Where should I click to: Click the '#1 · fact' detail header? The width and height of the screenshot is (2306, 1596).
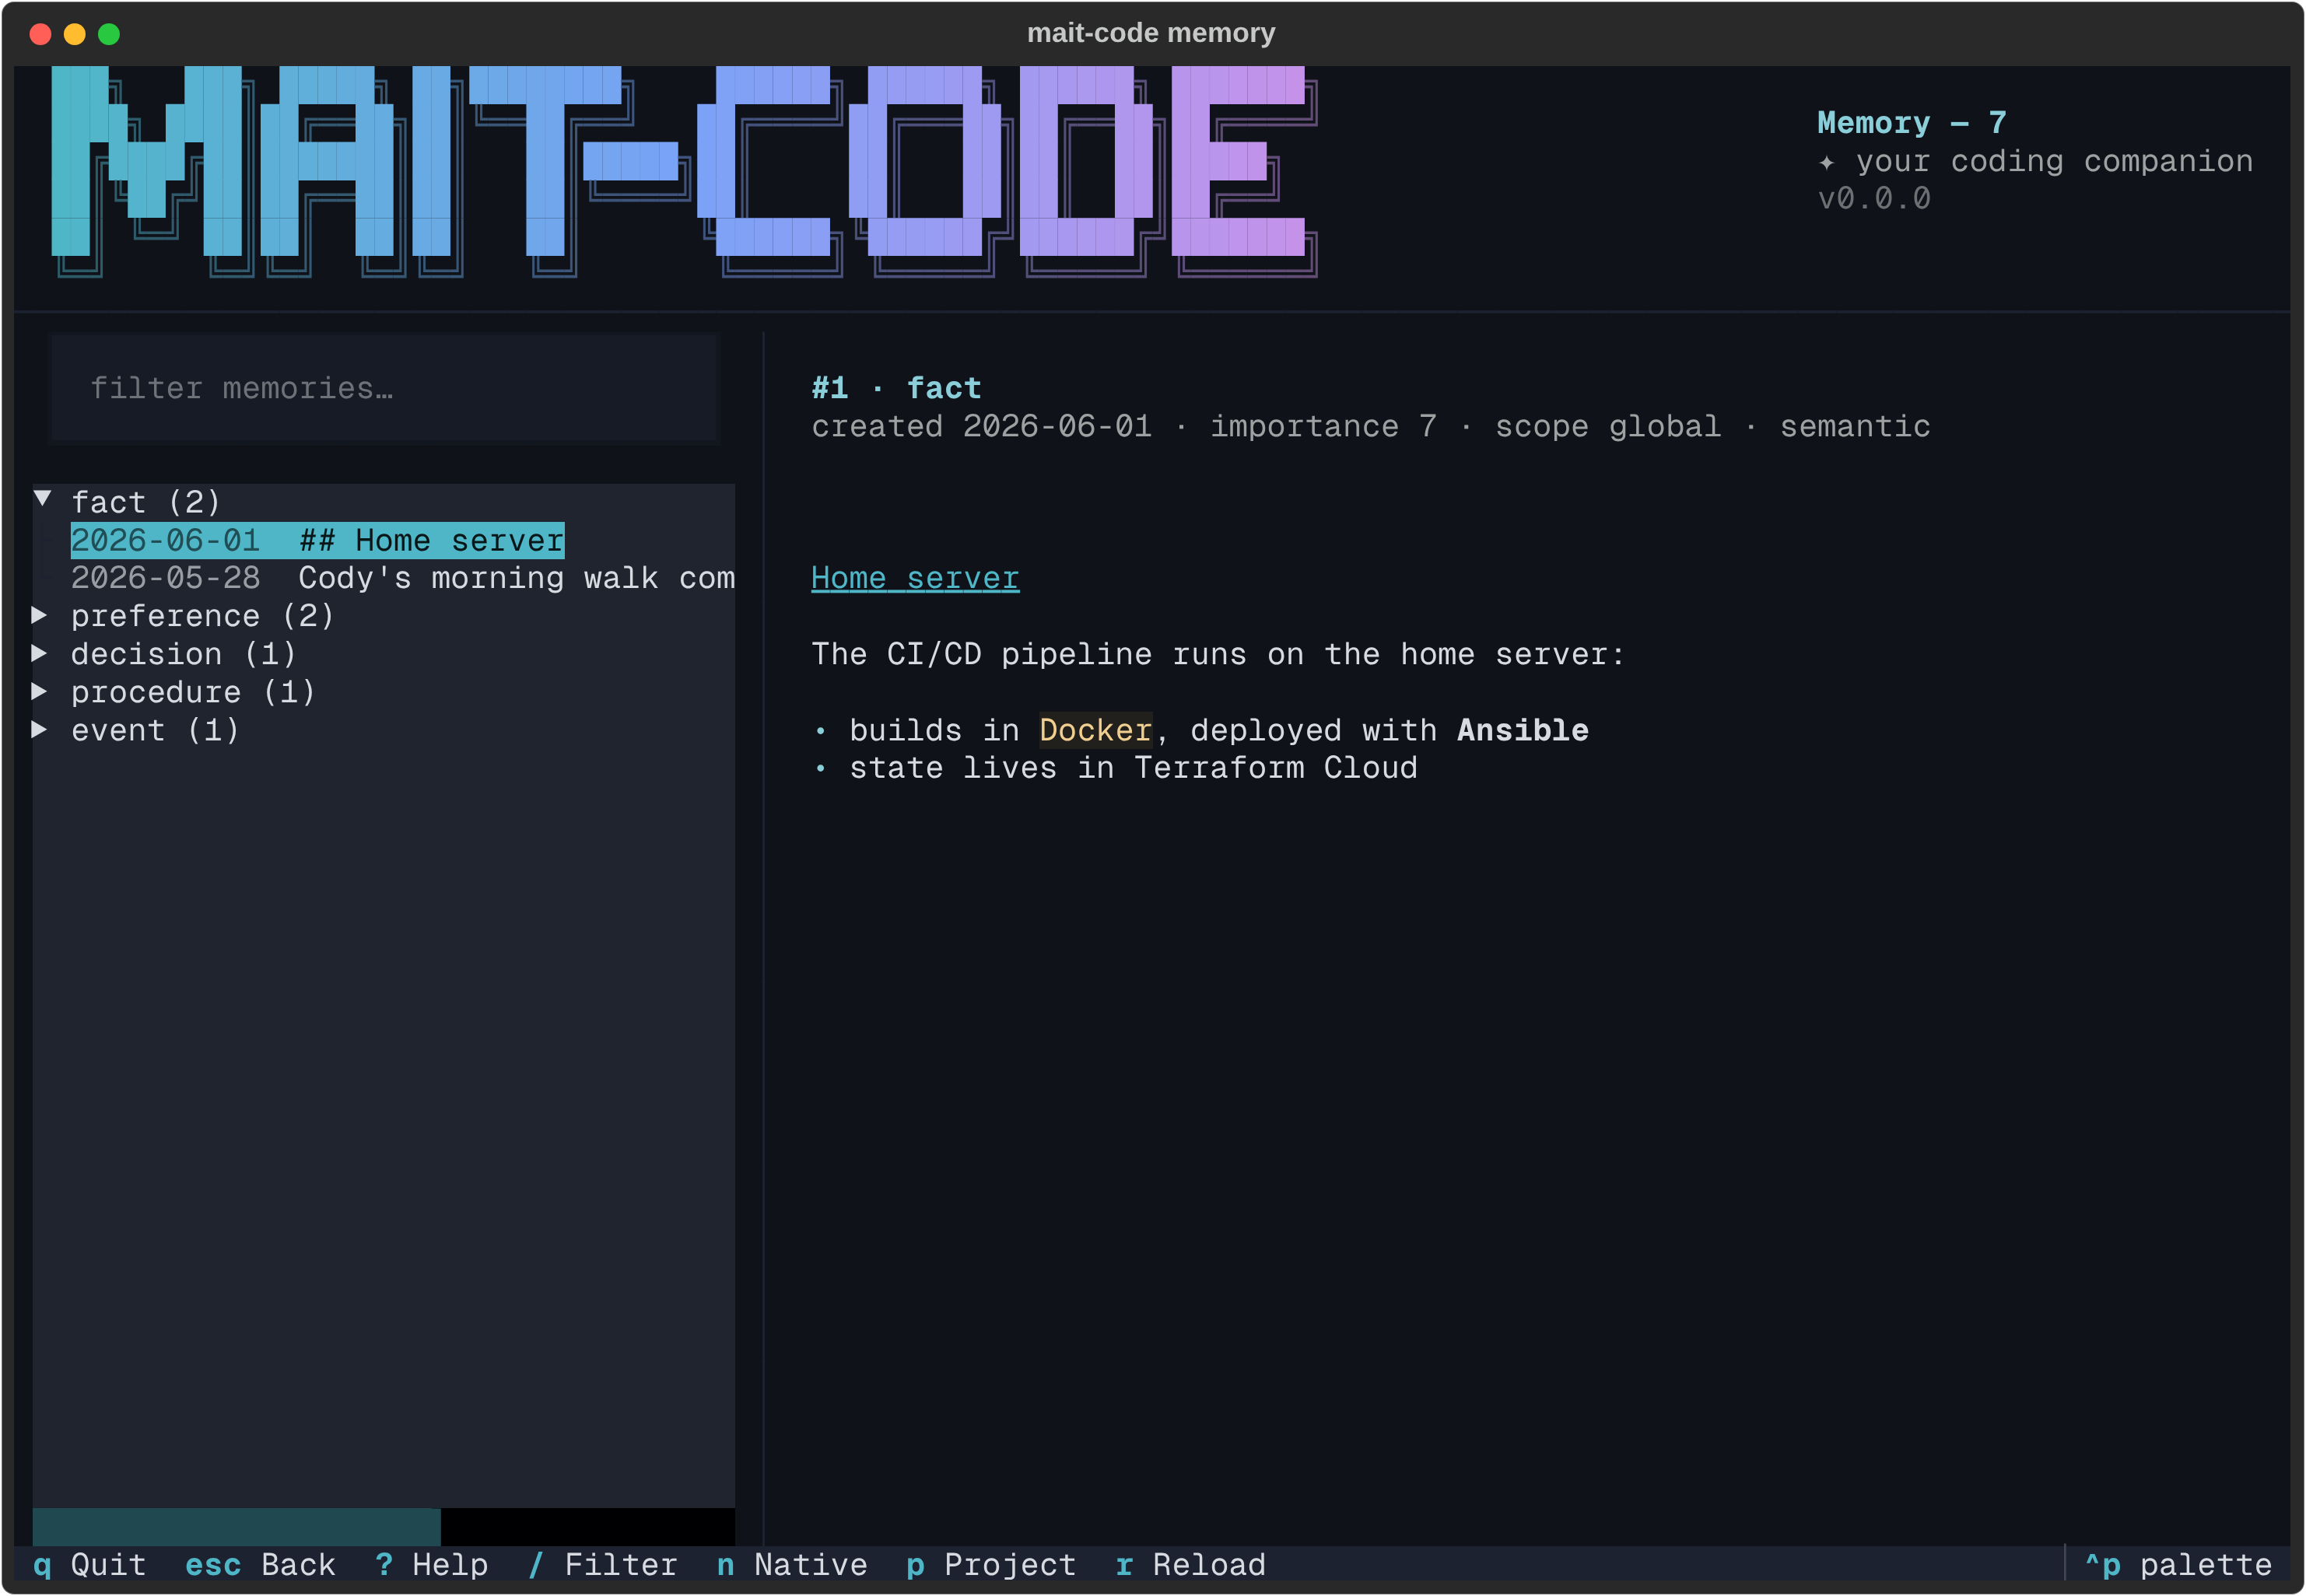pyautogui.click(x=896, y=388)
